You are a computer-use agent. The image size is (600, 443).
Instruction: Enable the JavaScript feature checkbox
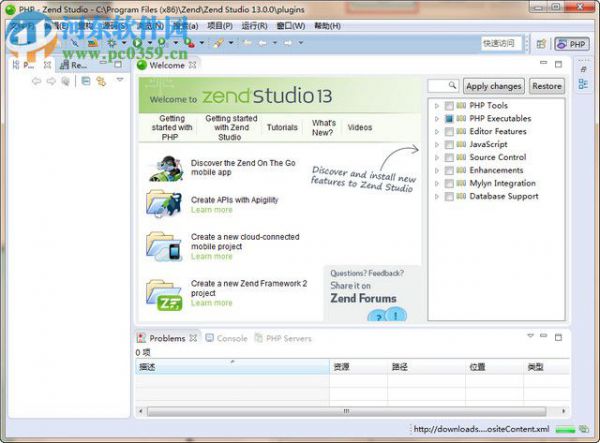(449, 145)
